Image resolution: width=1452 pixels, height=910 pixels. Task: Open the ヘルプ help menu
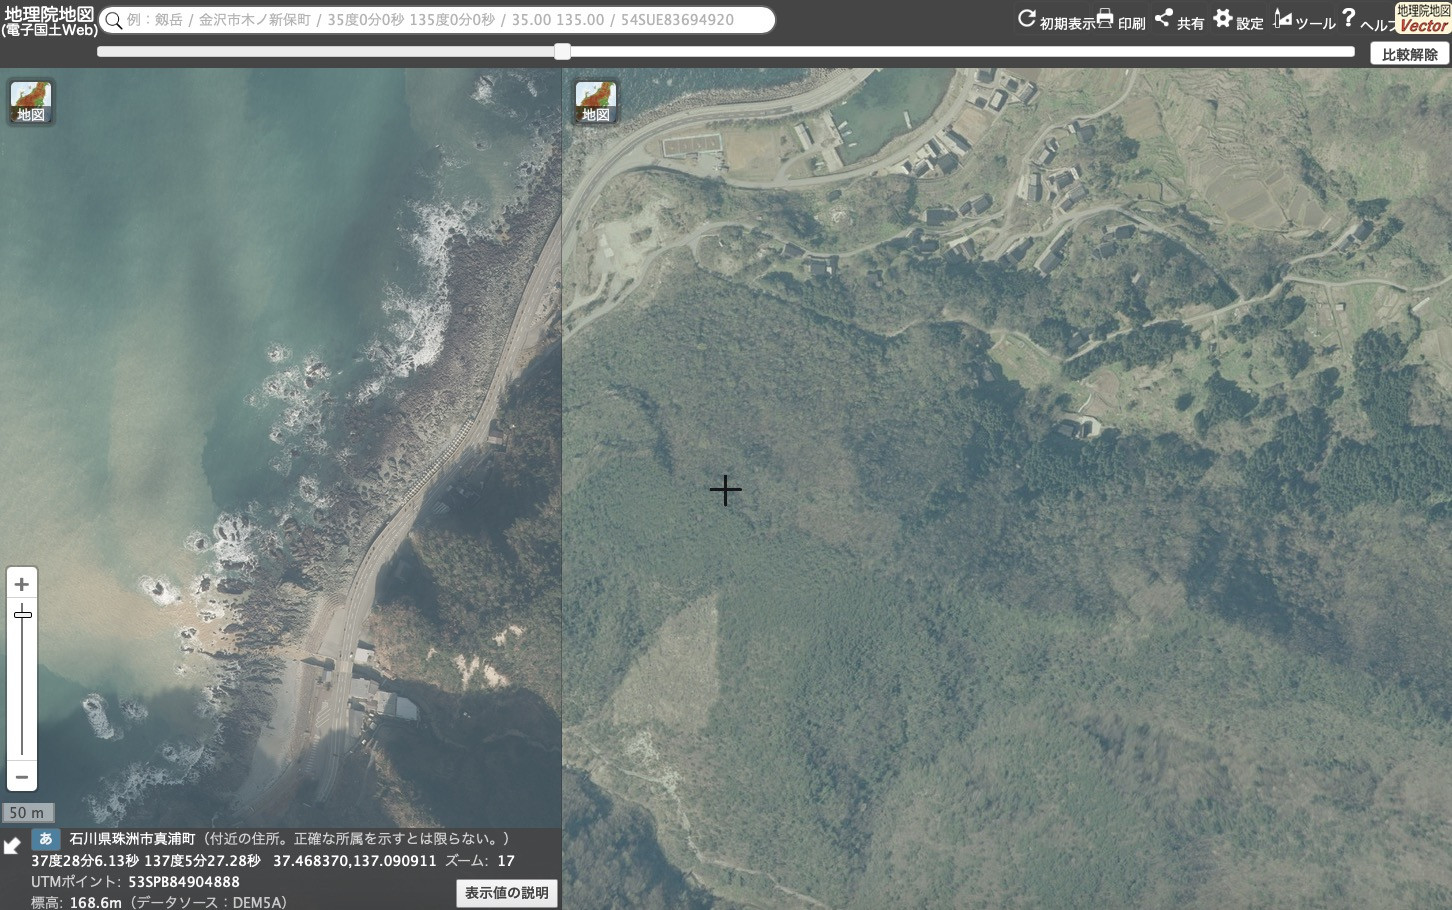pyautogui.click(x=1366, y=20)
